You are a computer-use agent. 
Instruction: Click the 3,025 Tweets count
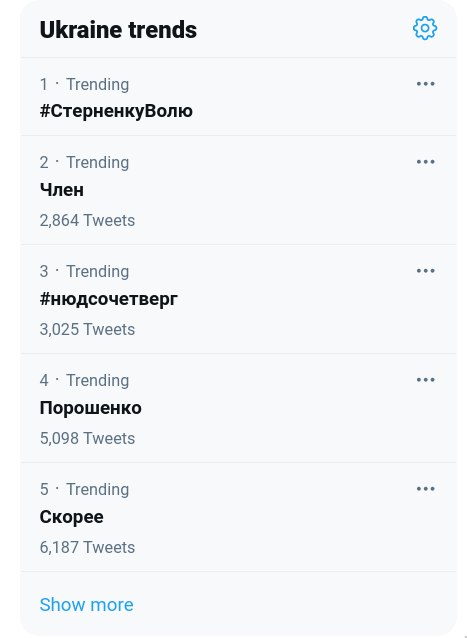point(87,330)
